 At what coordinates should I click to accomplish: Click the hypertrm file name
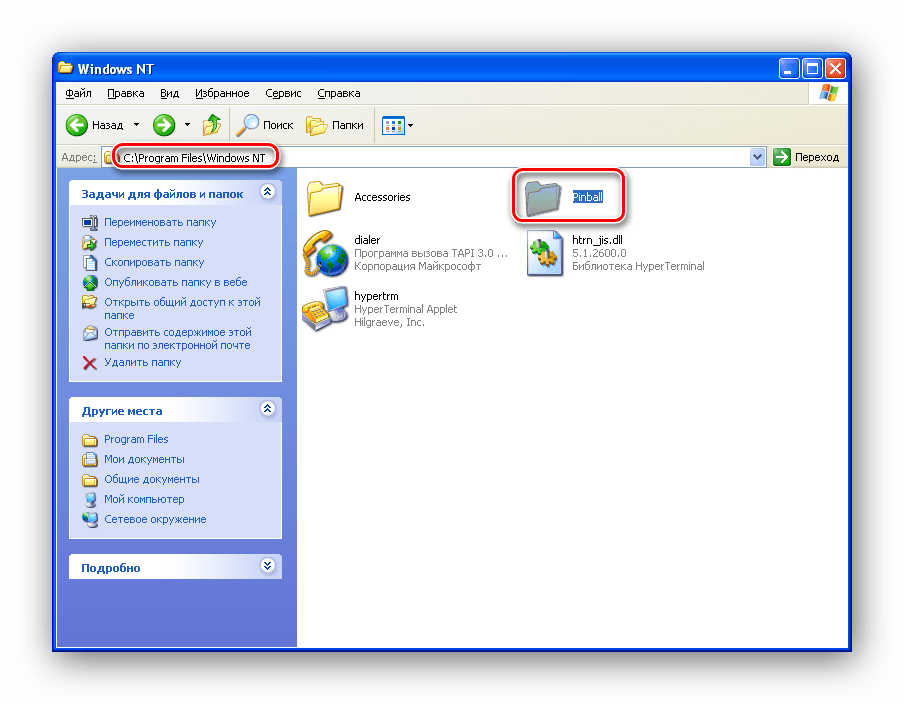[x=376, y=296]
